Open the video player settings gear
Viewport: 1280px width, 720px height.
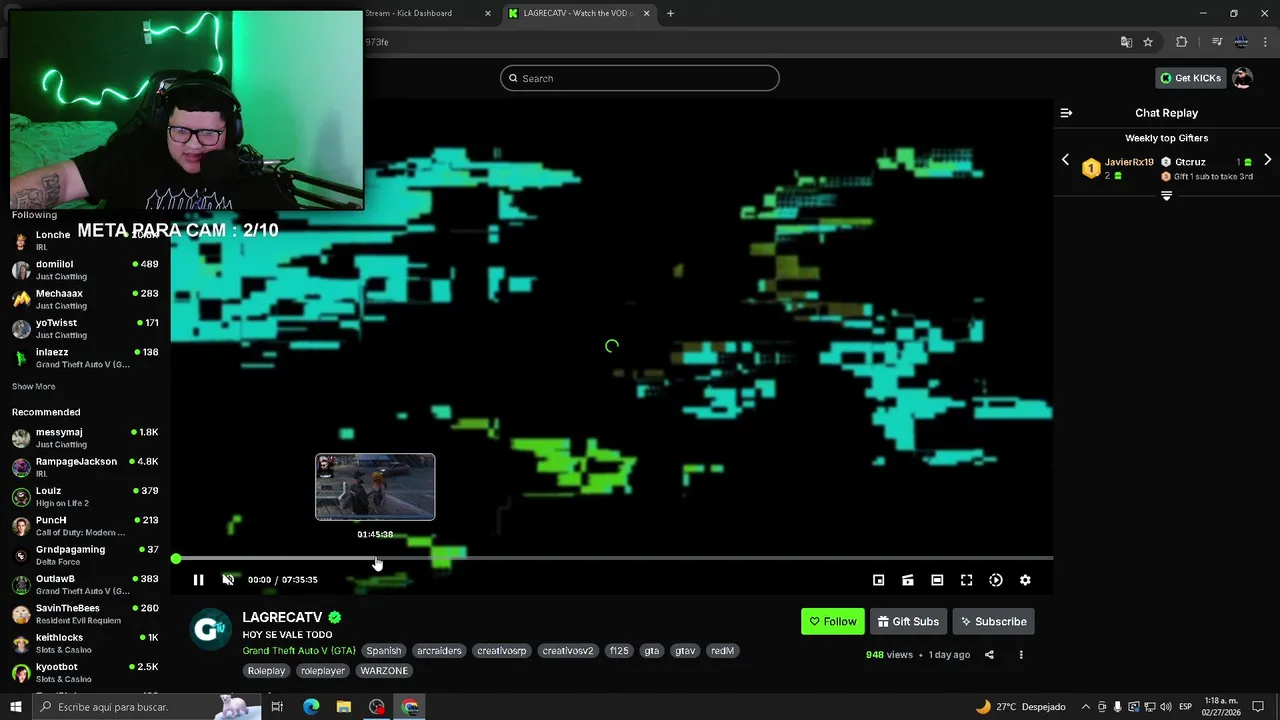click(x=1025, y=580)
